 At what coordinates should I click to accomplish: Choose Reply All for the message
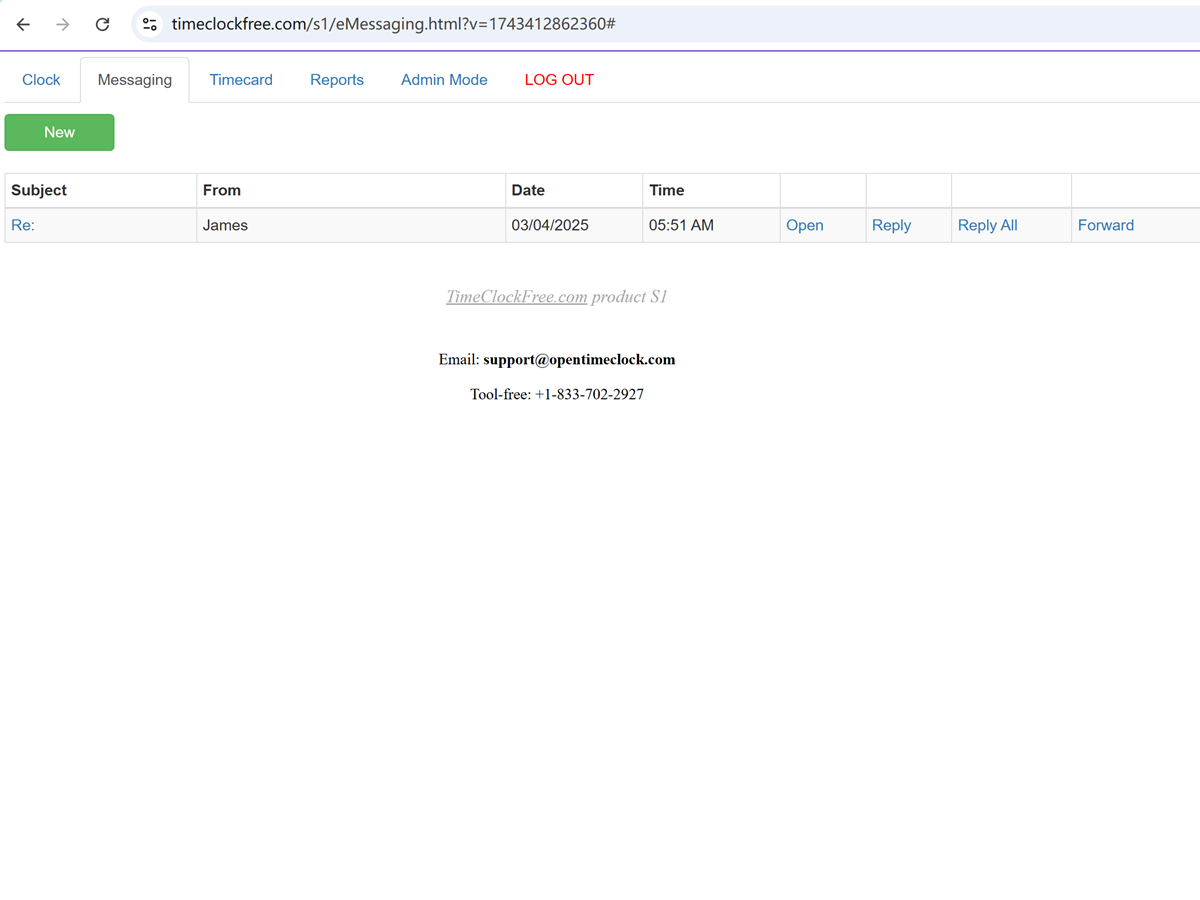[987, 225]
